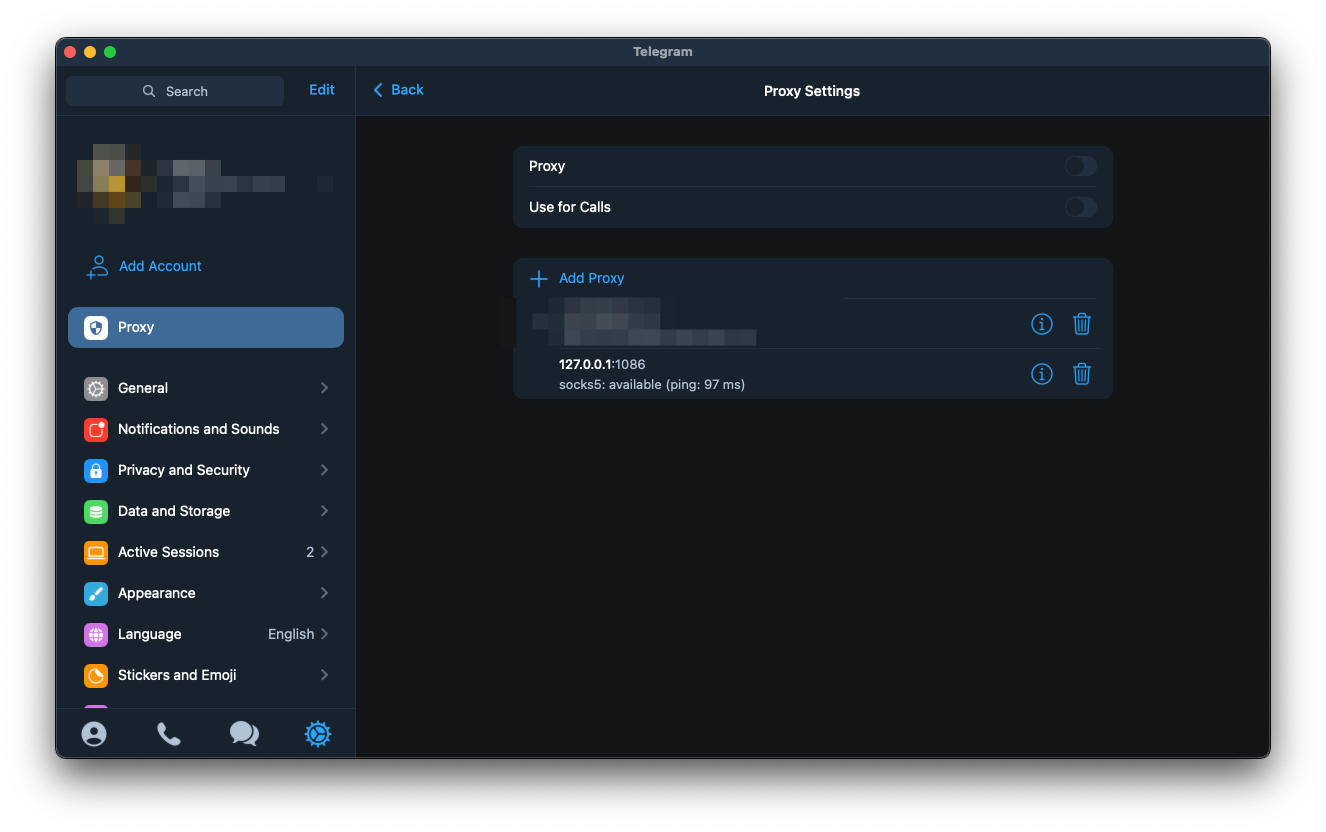Select the Settings gear tab icon
This screenshot has width=1326, height=832.
pos(318,734)
